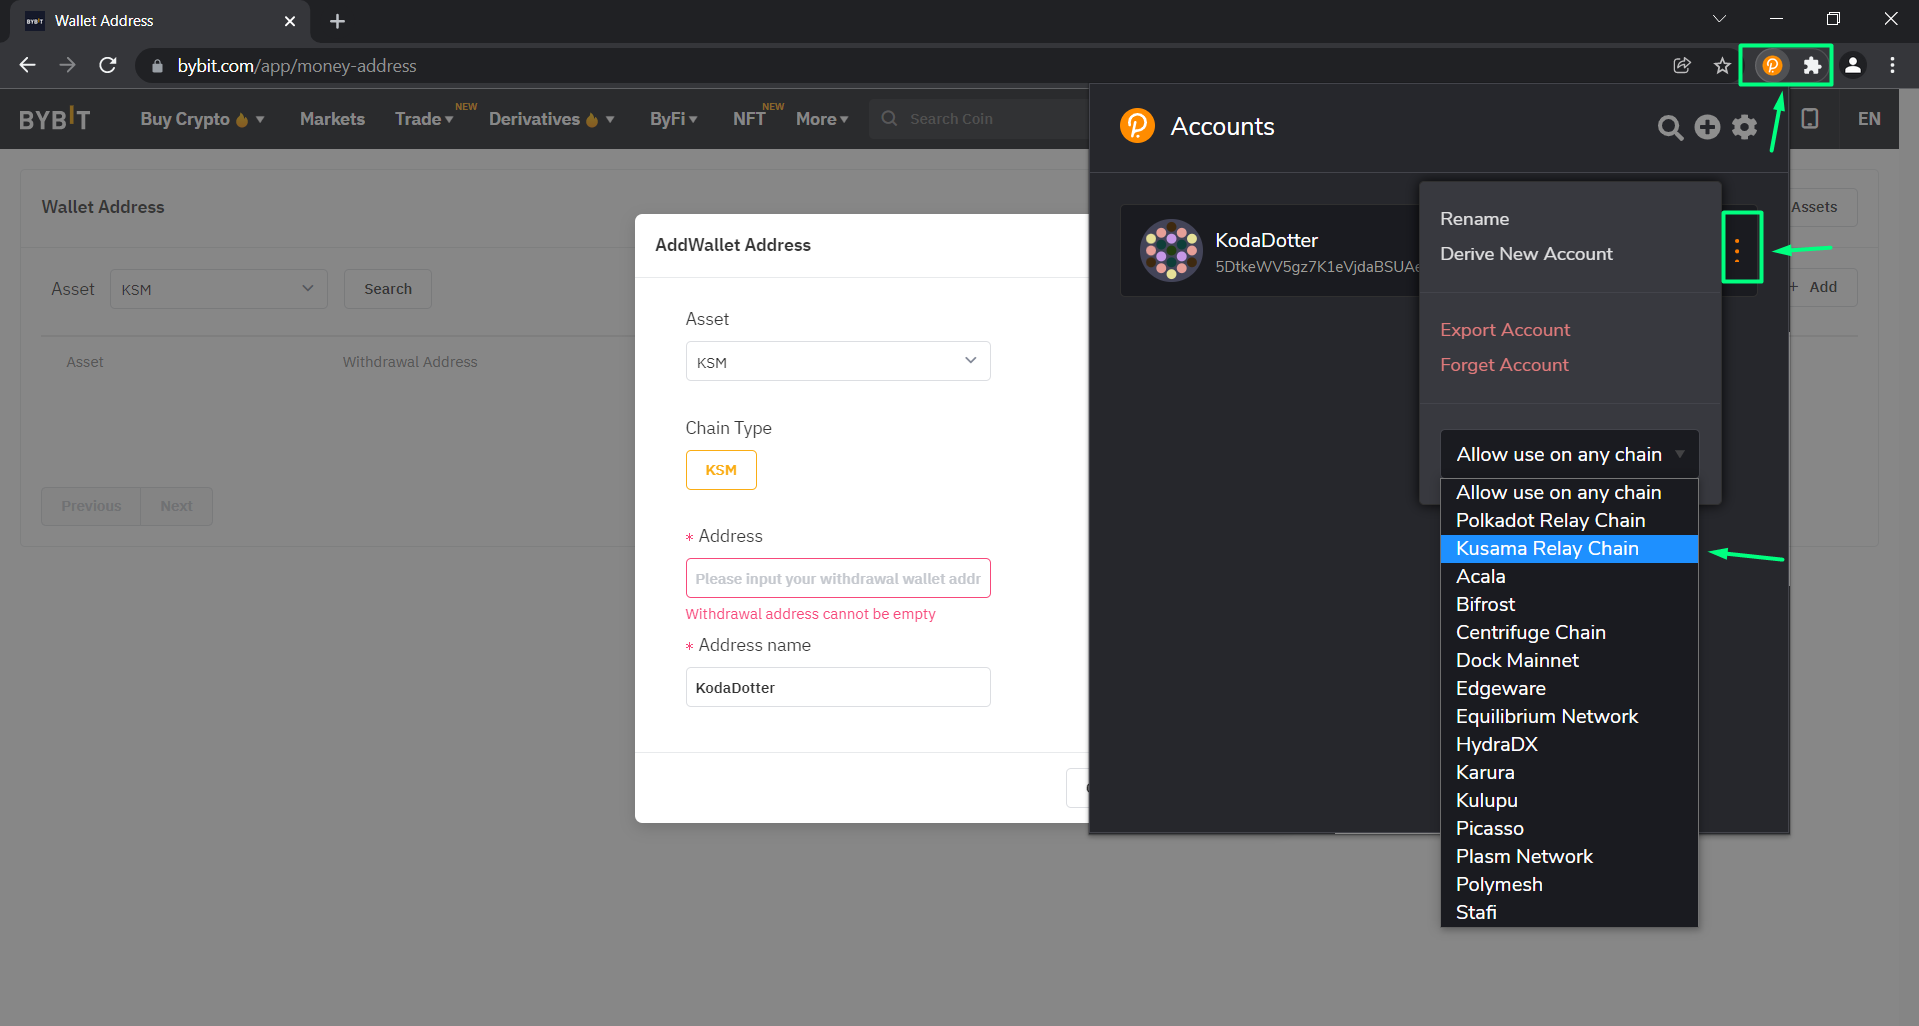Click the share page icon in address bar

[x=1682, y=66]
